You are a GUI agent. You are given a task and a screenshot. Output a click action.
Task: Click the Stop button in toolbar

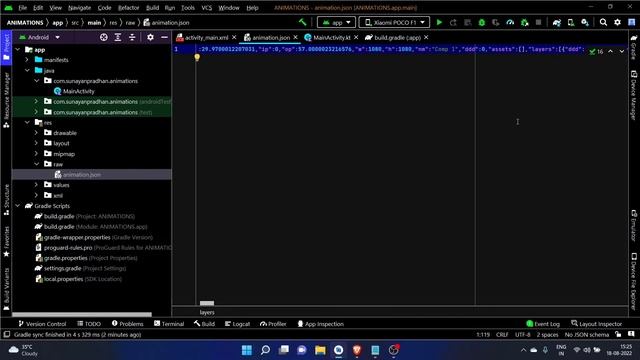point(538,22)
